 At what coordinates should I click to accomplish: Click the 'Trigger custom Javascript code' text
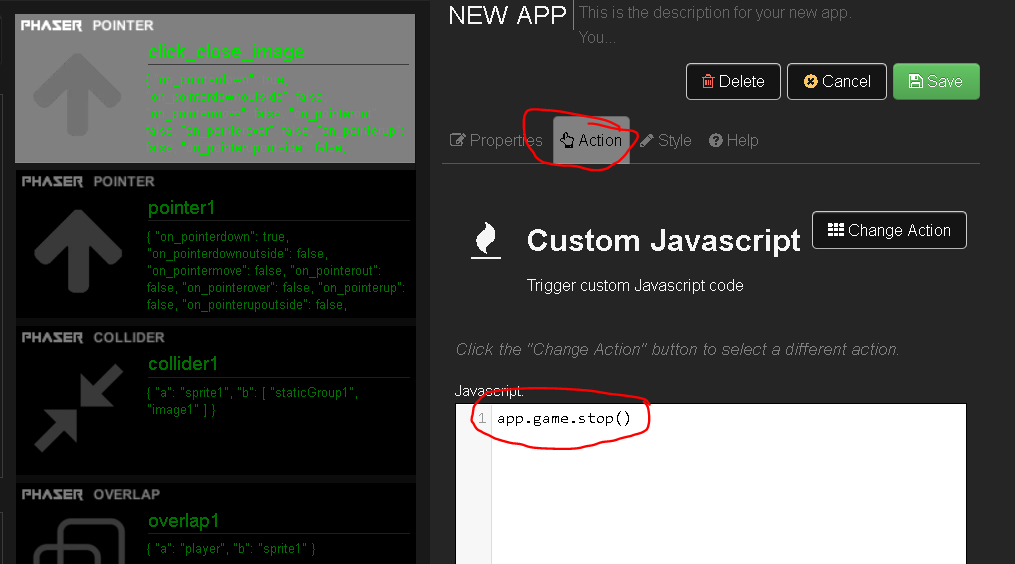click(x=635, y=286)
